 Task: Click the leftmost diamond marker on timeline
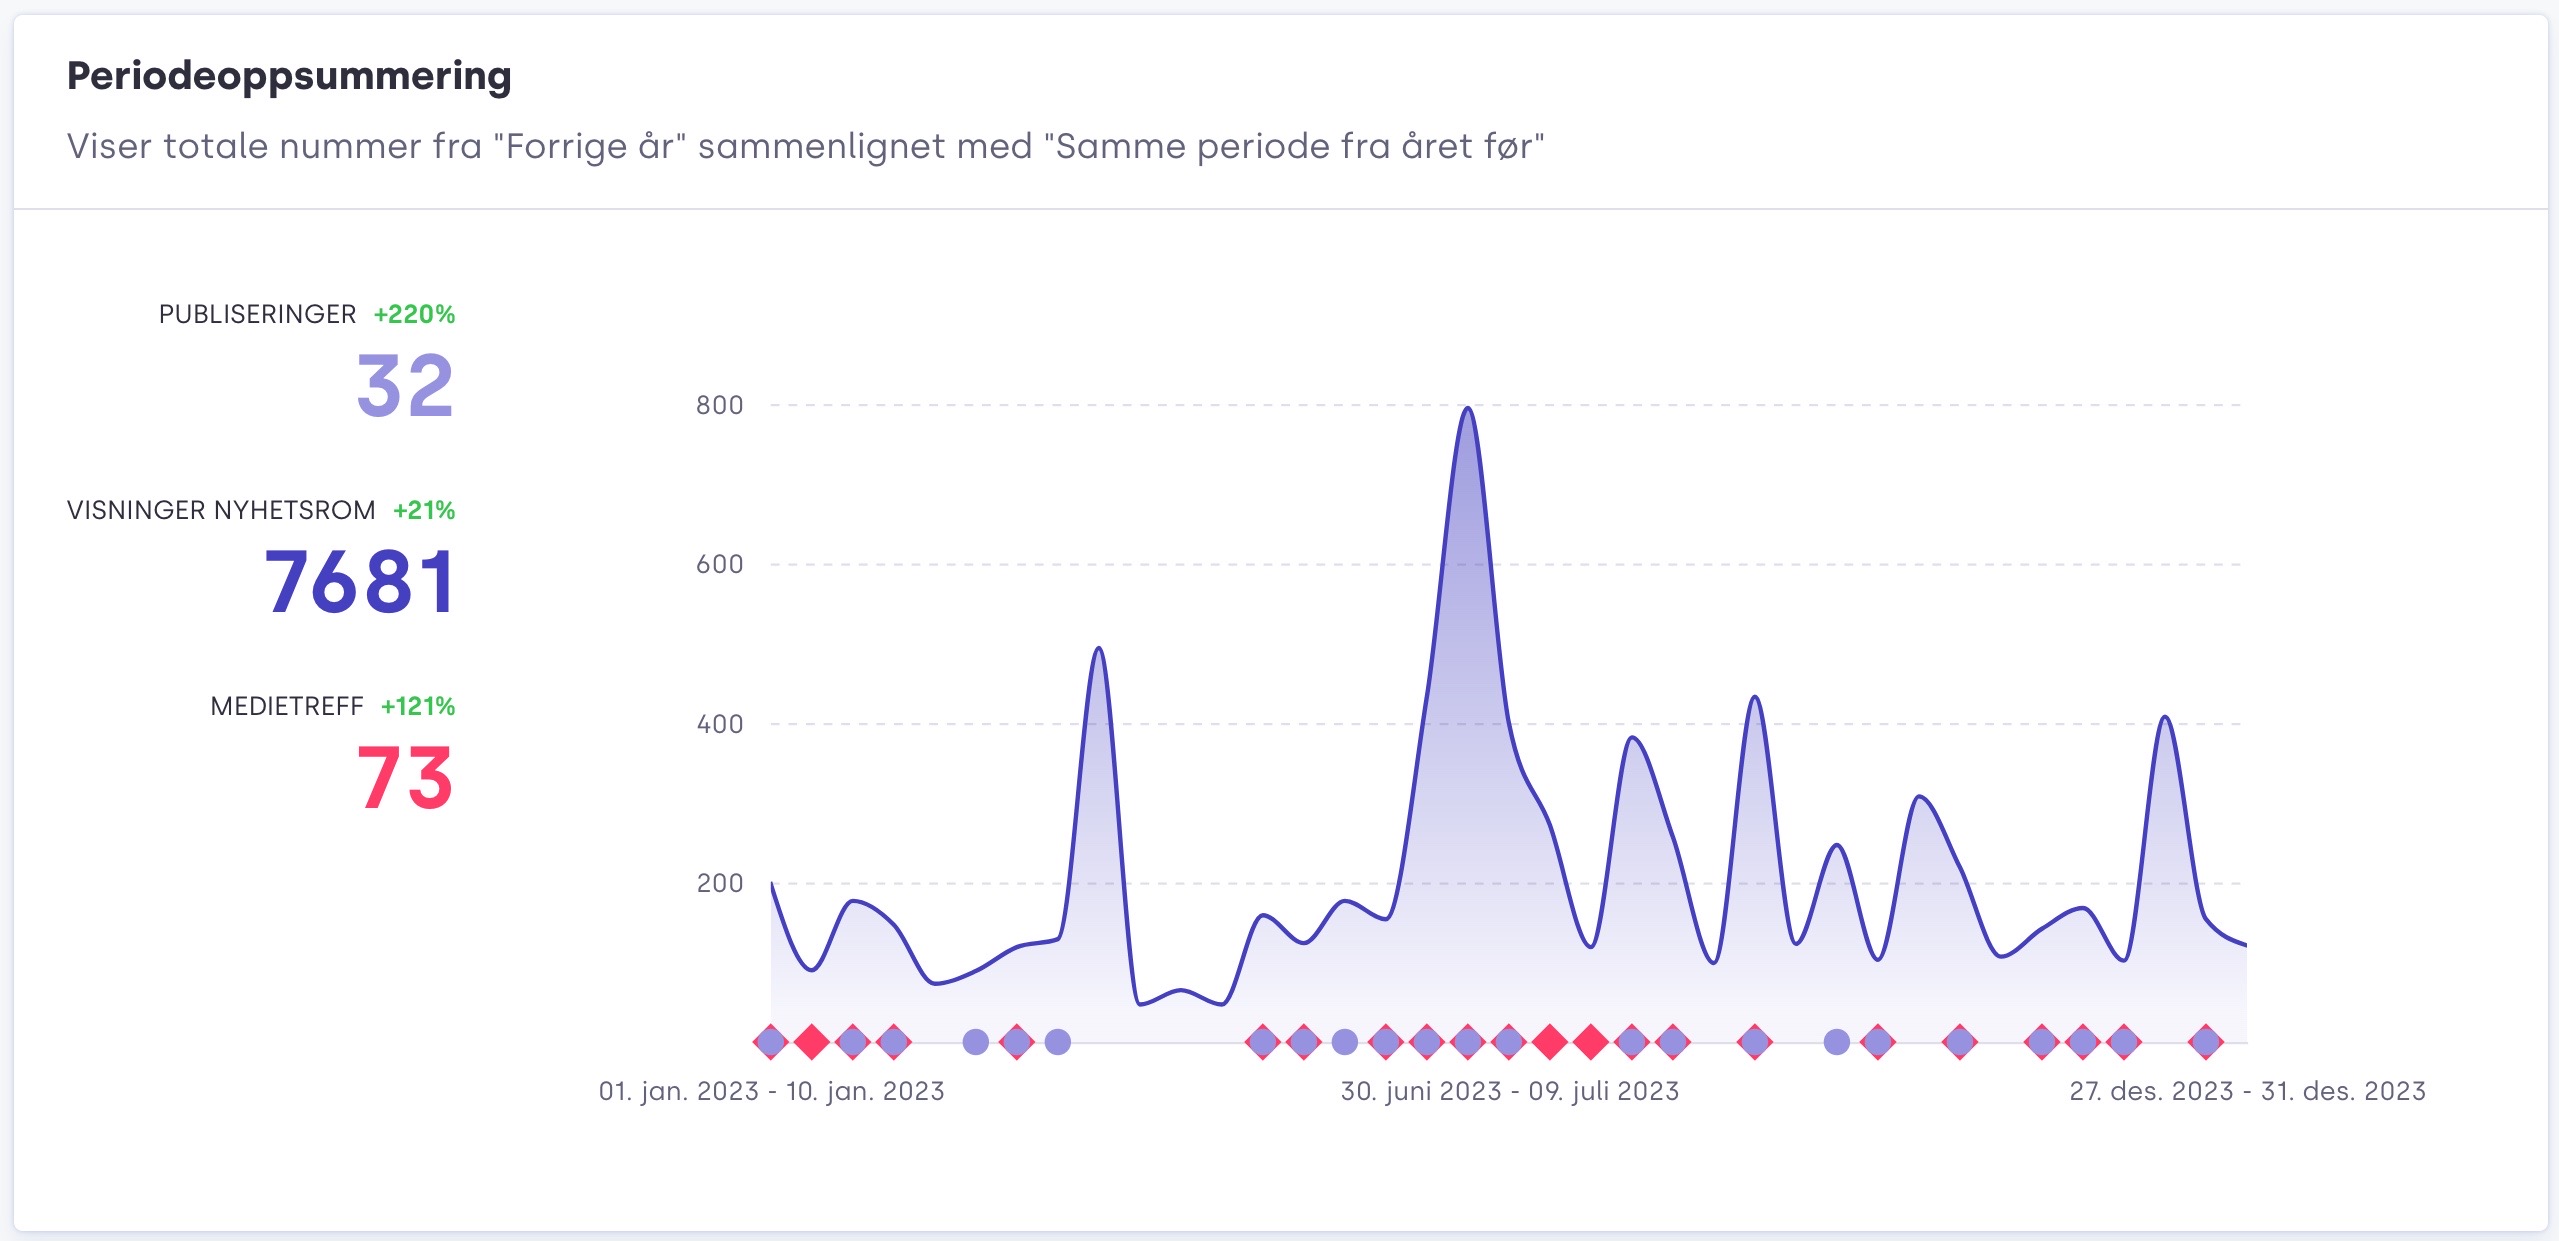click(x=771, y=1042)
